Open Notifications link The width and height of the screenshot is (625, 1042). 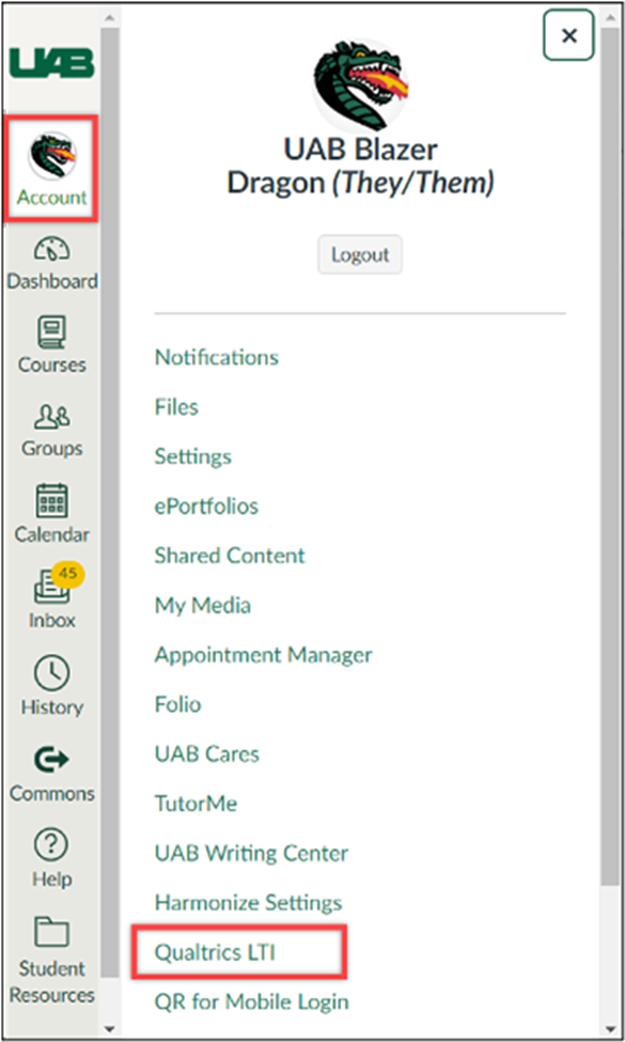click(x=216, y=357)
